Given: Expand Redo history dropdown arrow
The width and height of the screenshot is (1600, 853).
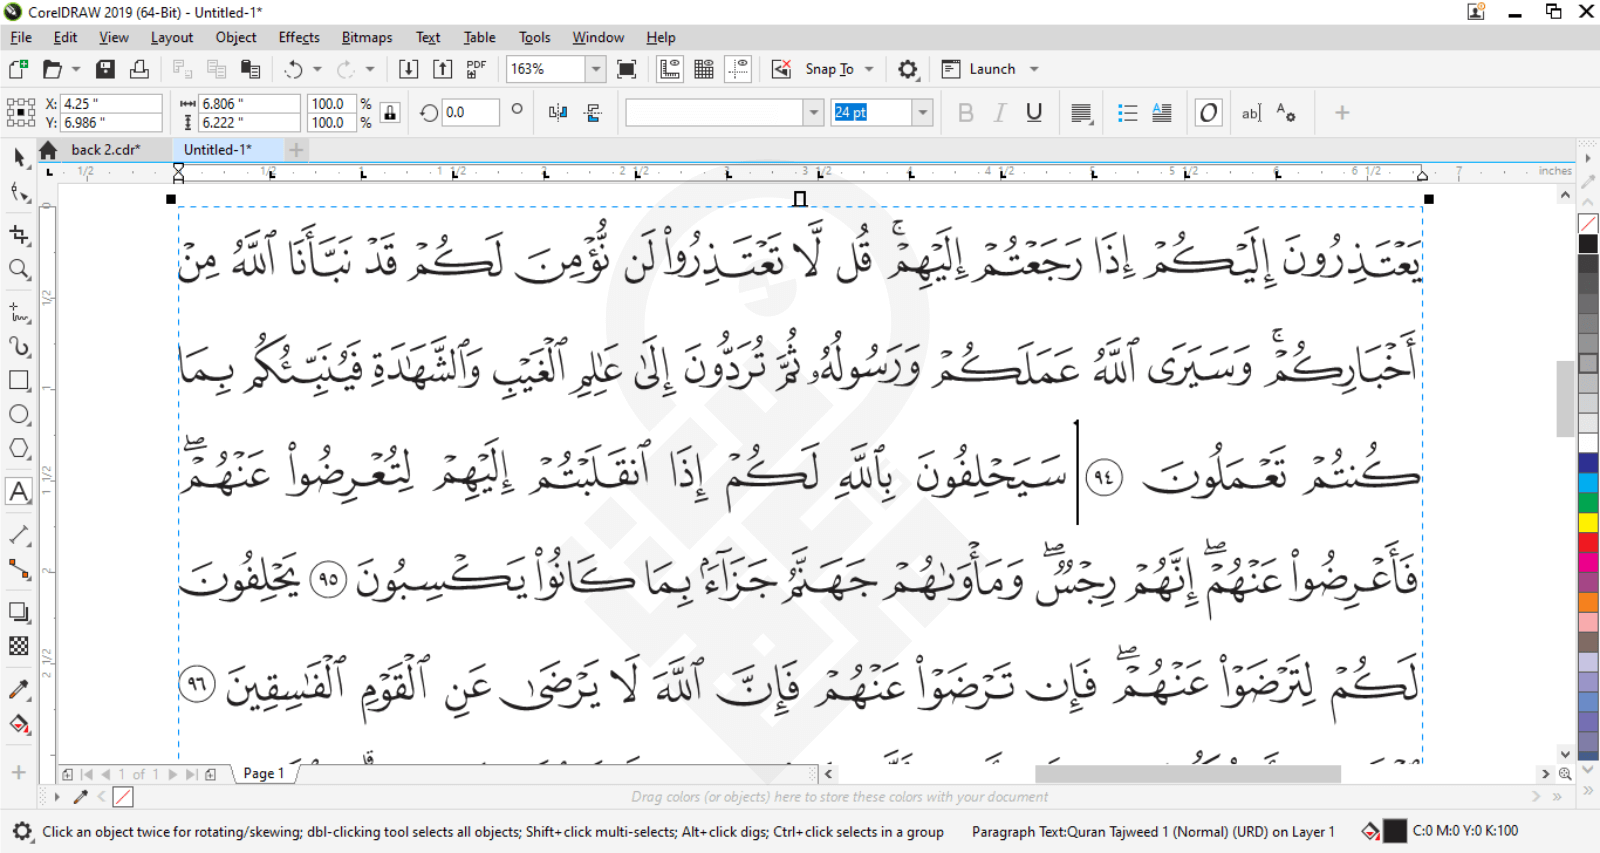Looking at the screenshot, I should pos(370,69).
